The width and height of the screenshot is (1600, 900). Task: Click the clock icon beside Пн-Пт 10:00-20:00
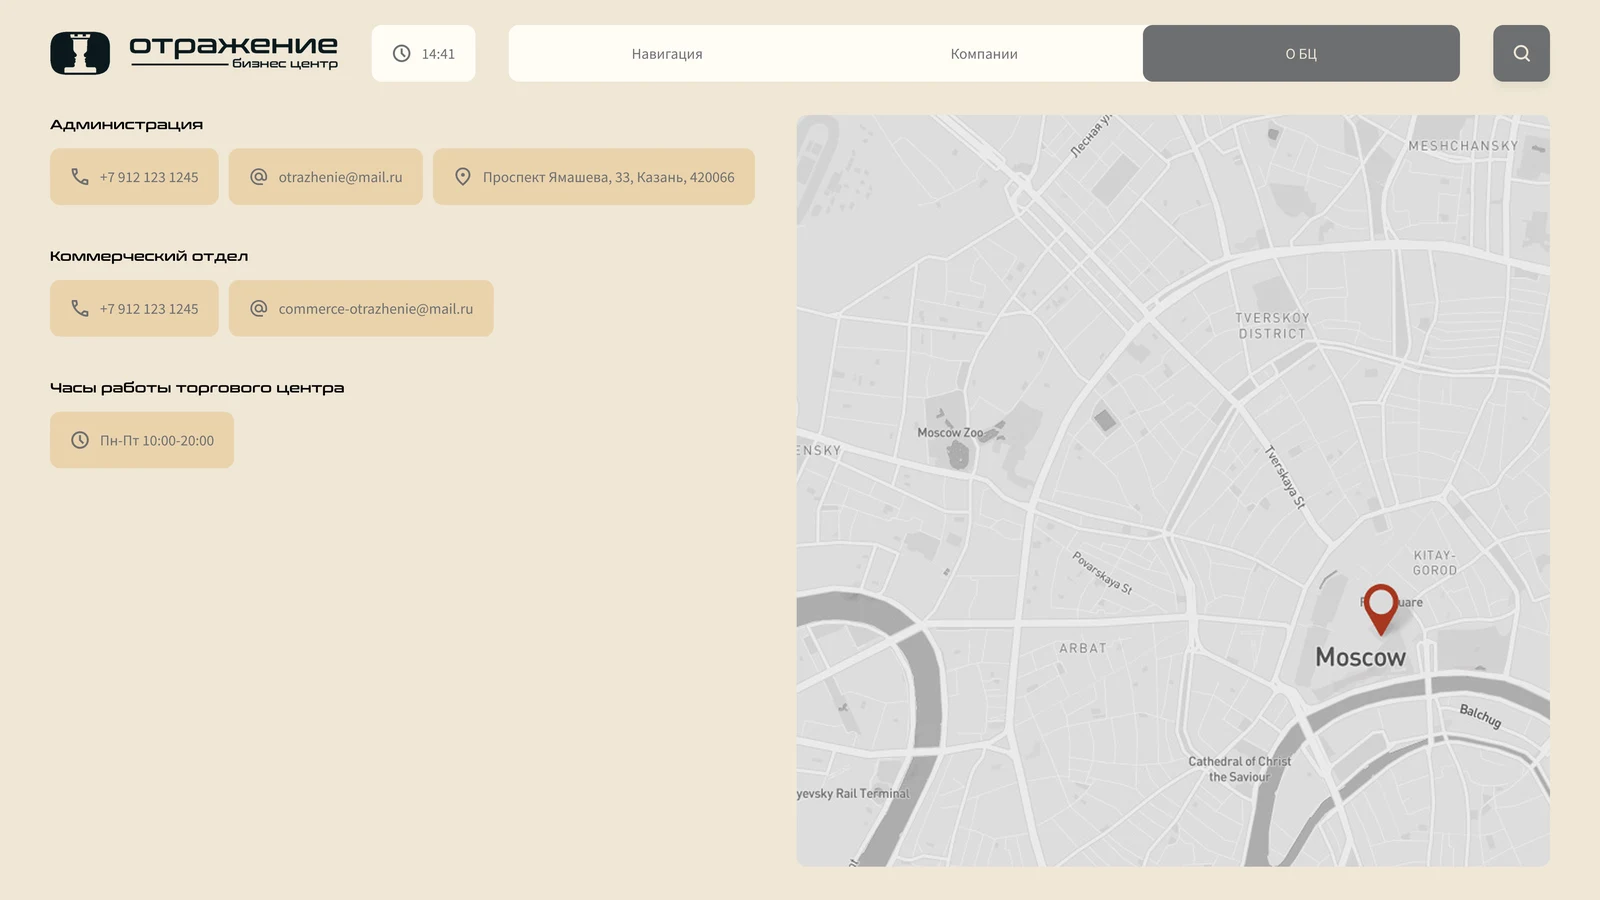coord(80,440)
